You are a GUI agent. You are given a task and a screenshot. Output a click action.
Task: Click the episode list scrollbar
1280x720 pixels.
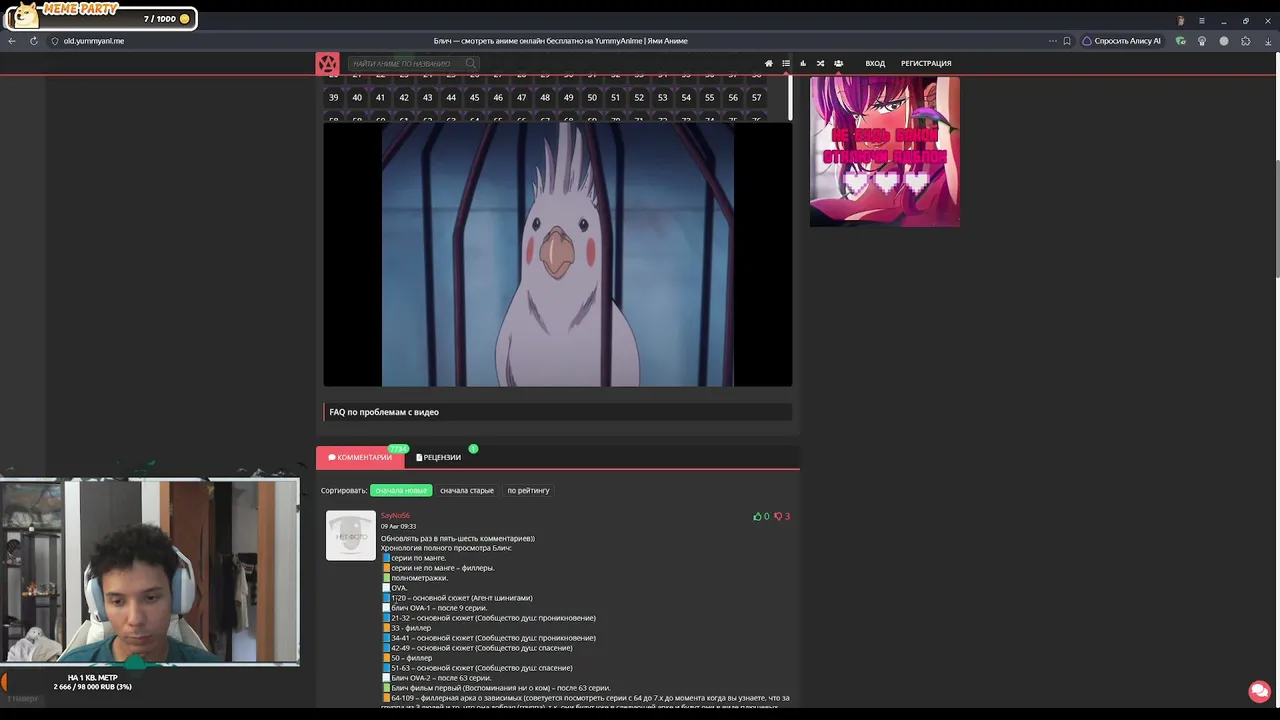790,97
